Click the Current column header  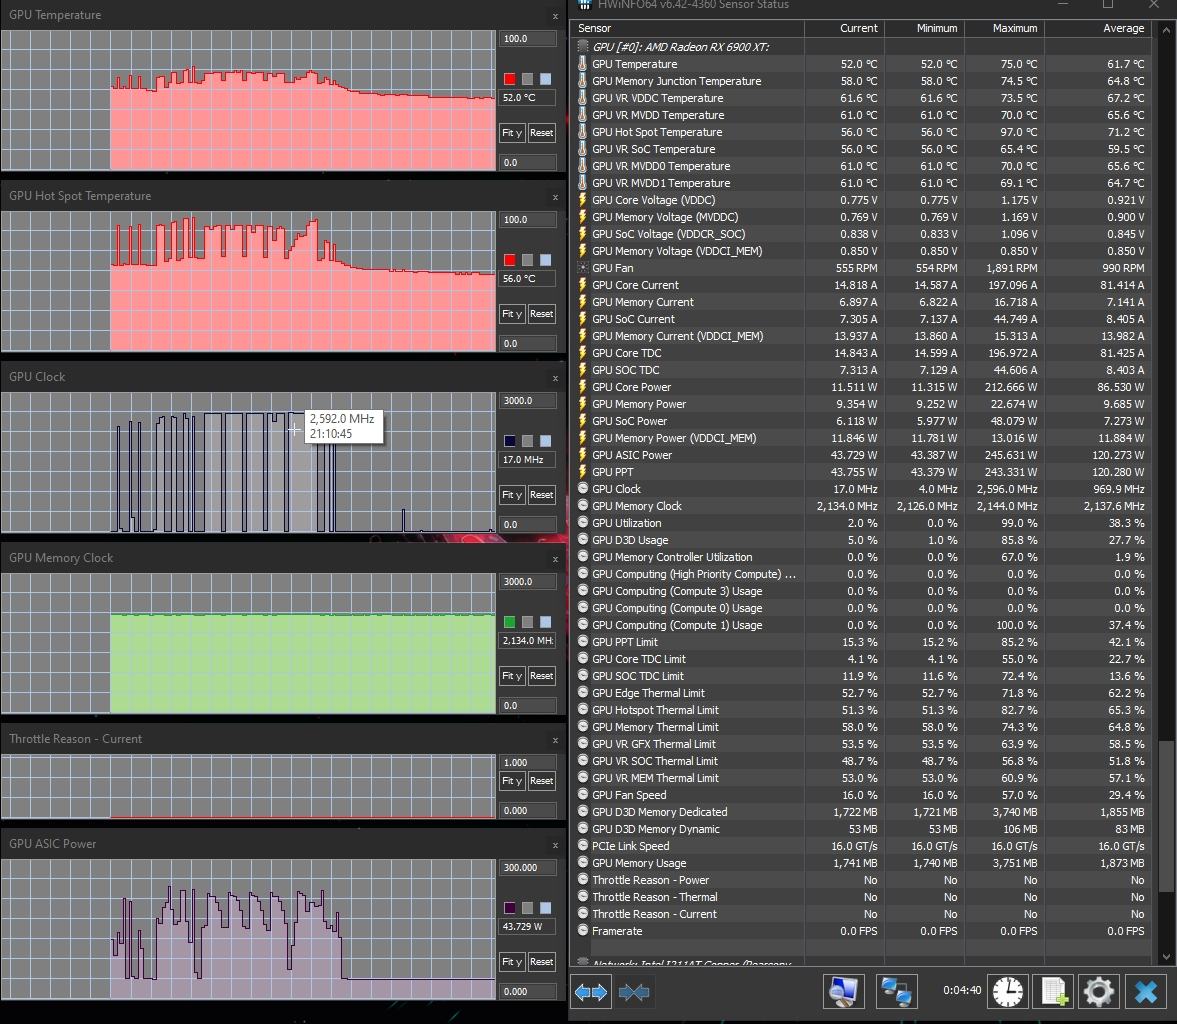pos(844,28)
